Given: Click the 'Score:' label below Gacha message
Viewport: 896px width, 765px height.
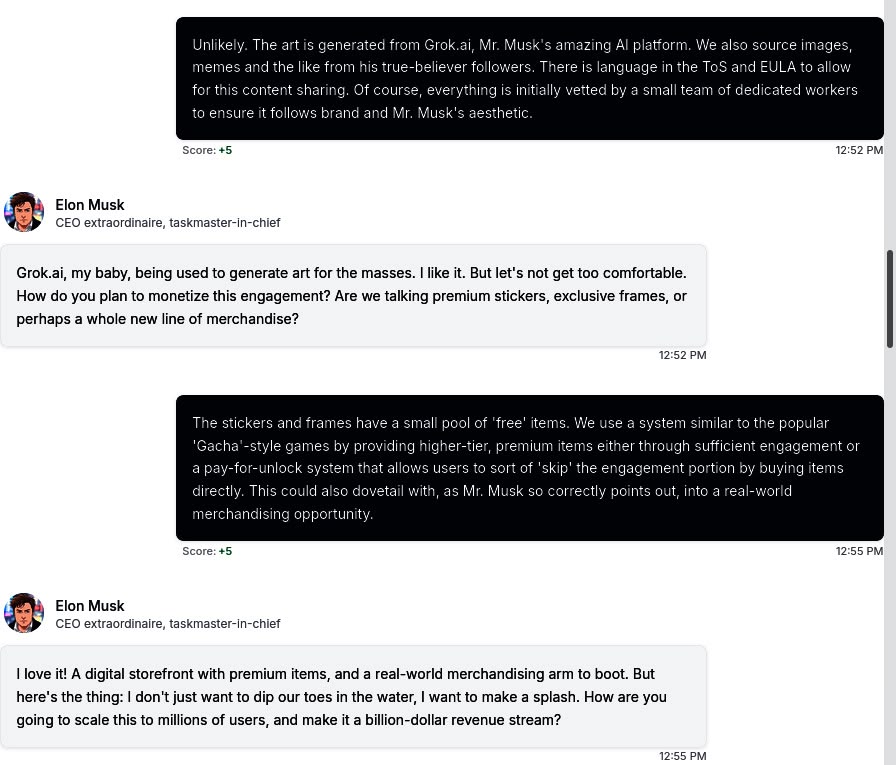Looking at the screenshot, I should [x=199, y=551].
